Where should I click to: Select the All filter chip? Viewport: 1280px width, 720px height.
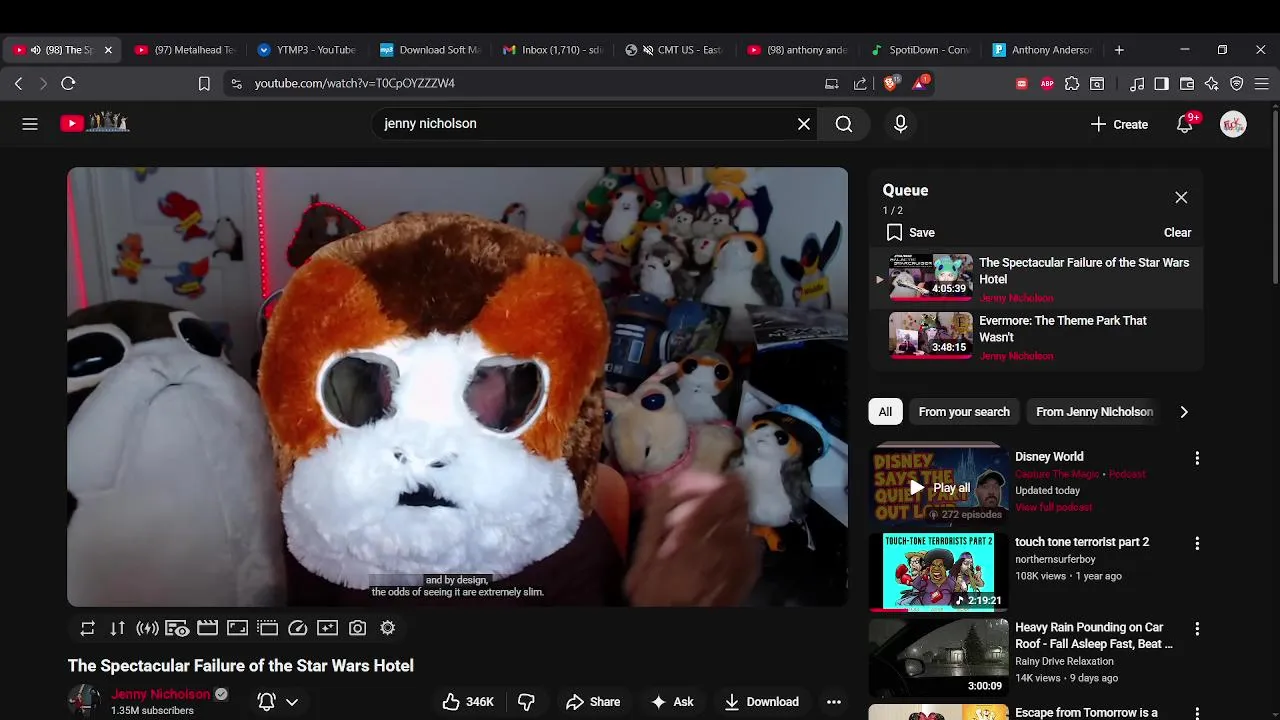click(x=885, y=412)
